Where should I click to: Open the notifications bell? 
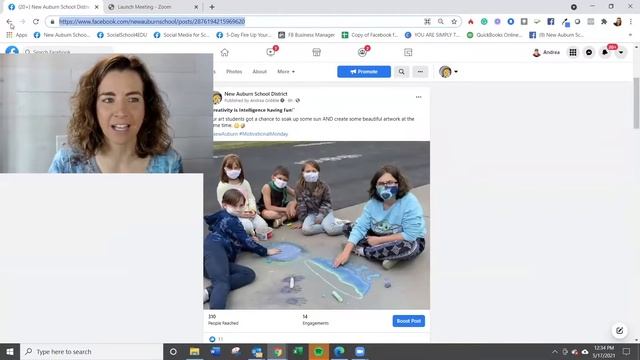605,52
